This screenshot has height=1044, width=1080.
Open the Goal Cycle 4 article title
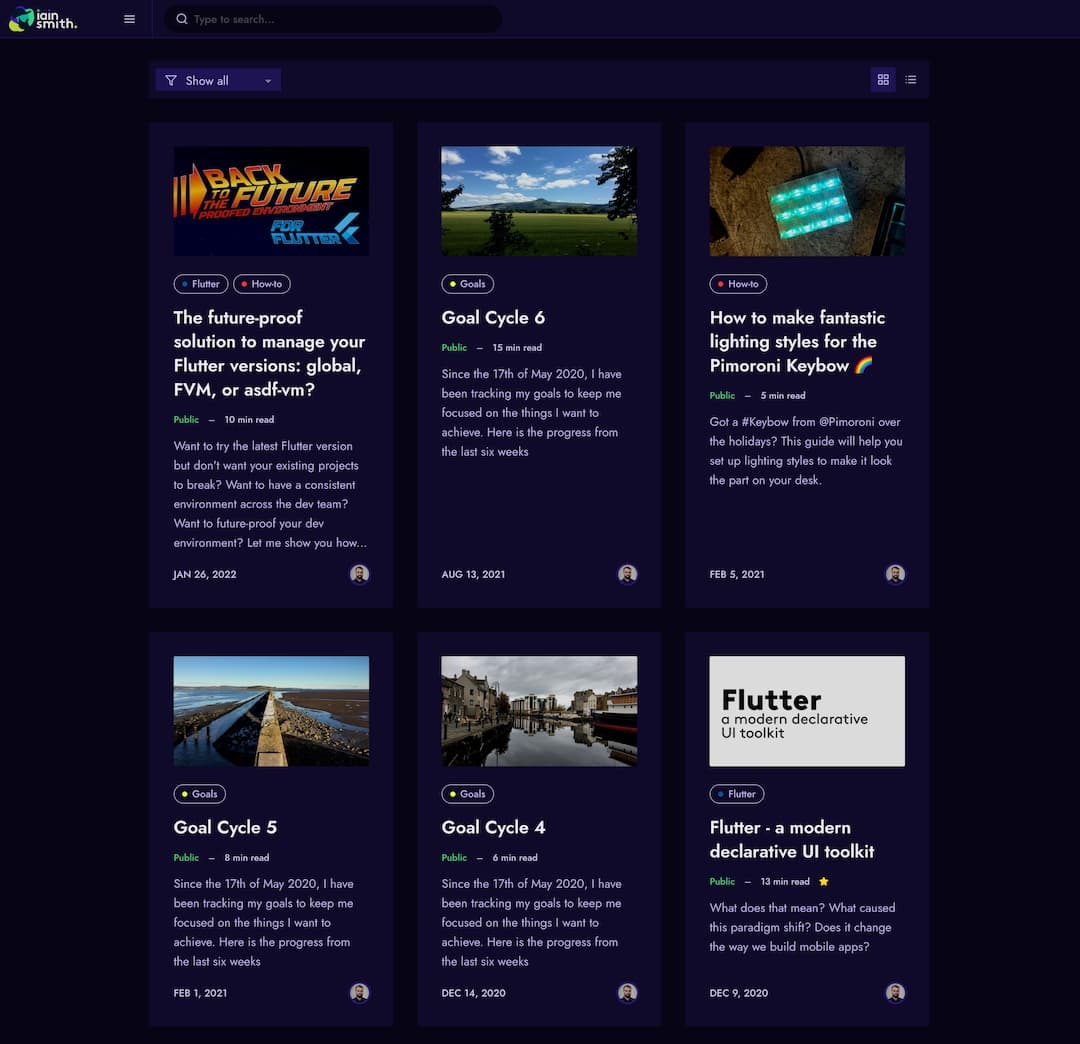[x=493, y=827]
